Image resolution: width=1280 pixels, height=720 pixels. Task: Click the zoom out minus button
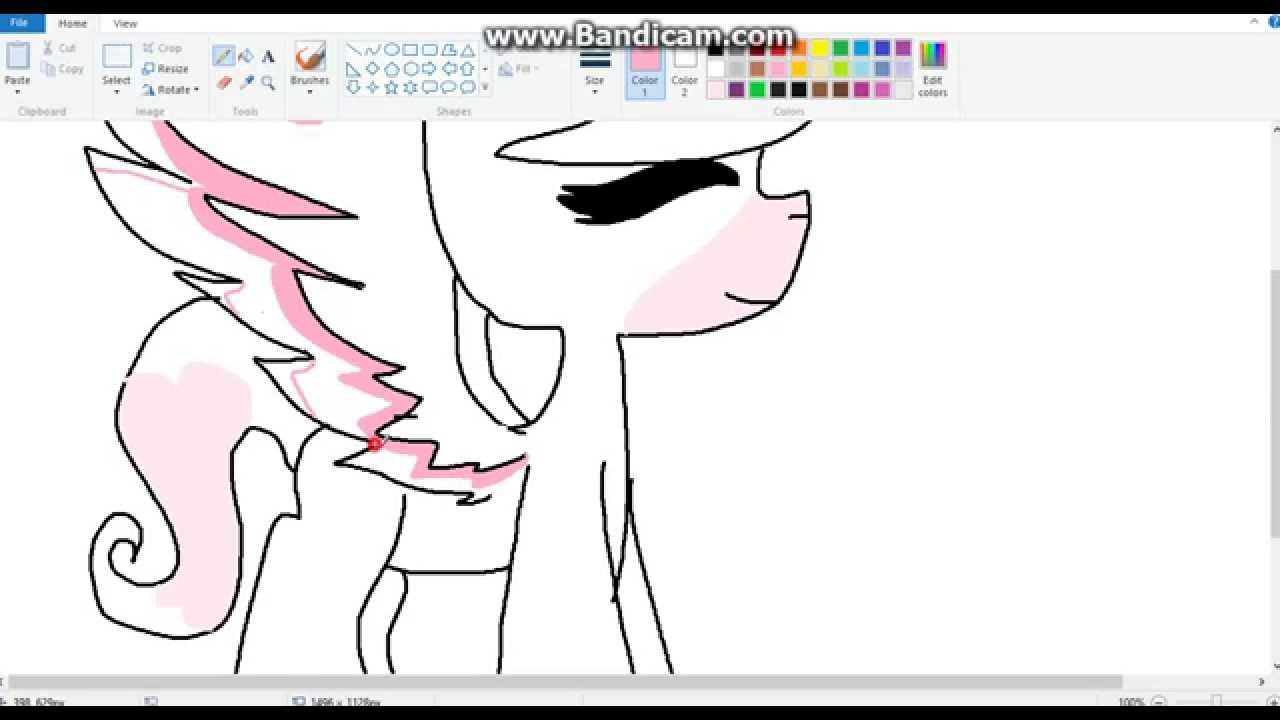(x=1158, y=702)
